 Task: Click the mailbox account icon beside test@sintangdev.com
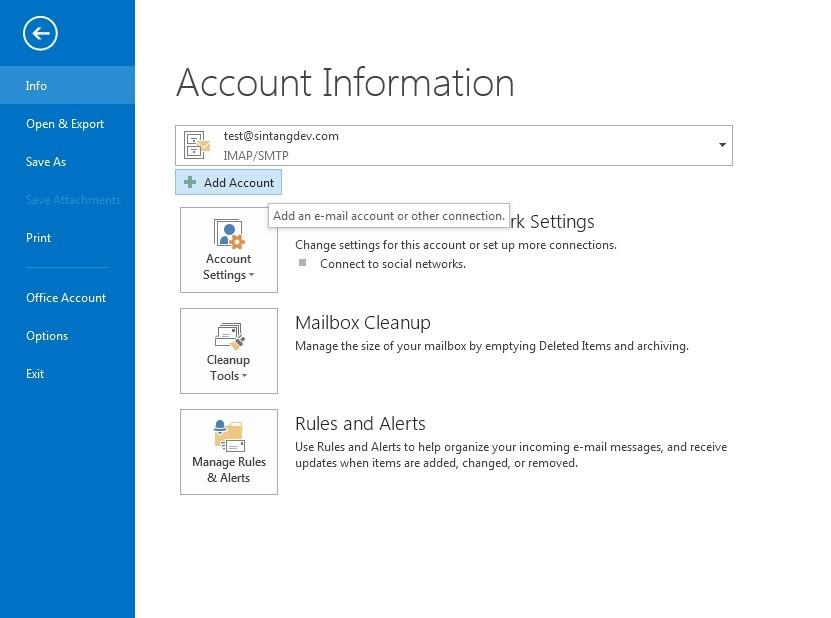(x=196, y=145)
